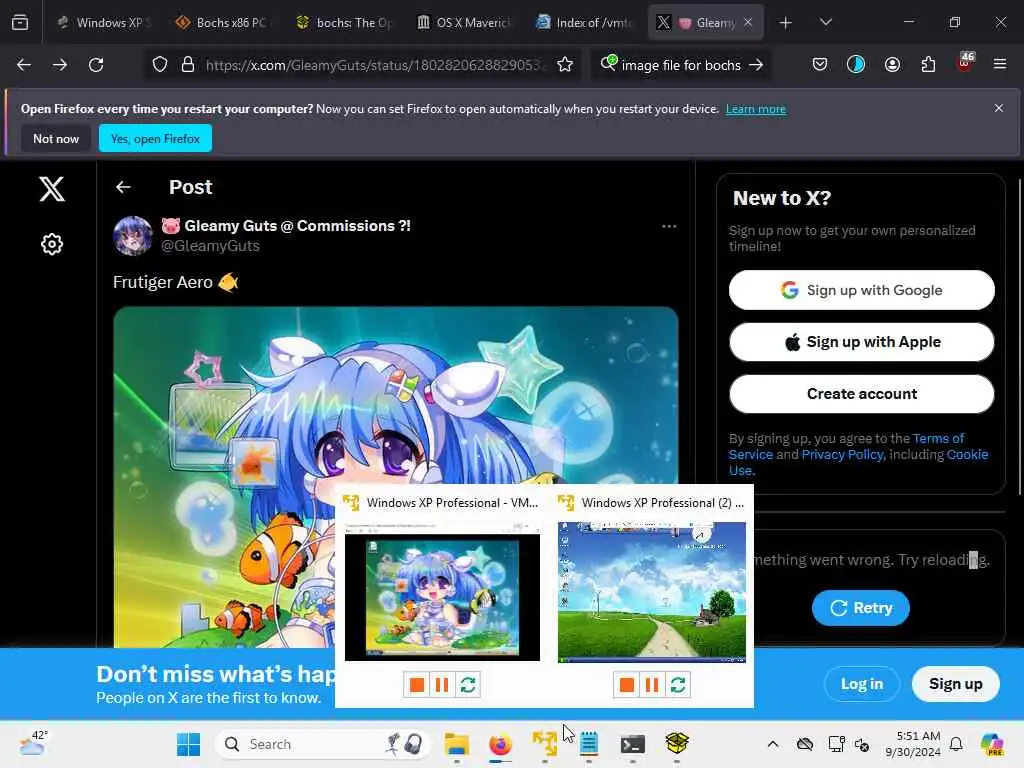
Task: Click the X logo in the left sidebar
Action: click(x=52, y=189)
